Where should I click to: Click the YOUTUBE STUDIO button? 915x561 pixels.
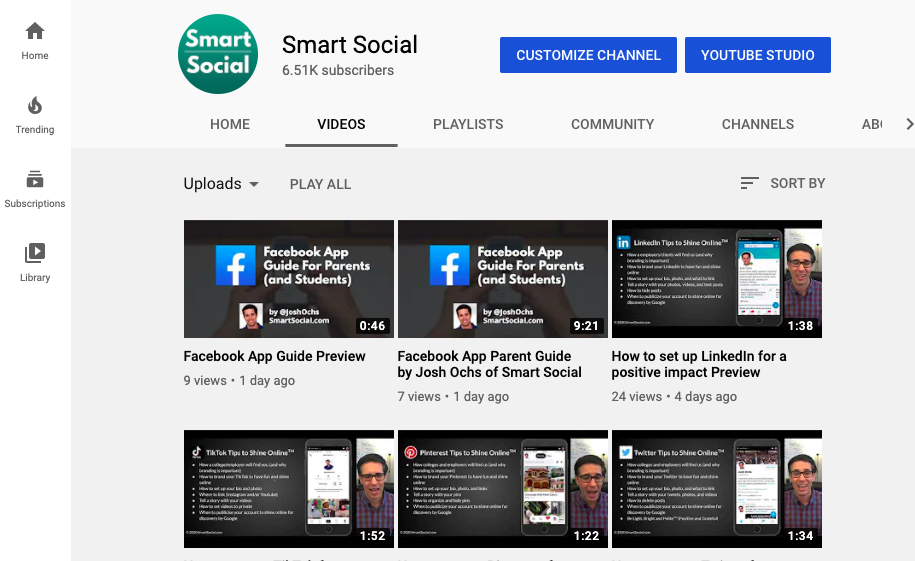click(x=757, y=55)
